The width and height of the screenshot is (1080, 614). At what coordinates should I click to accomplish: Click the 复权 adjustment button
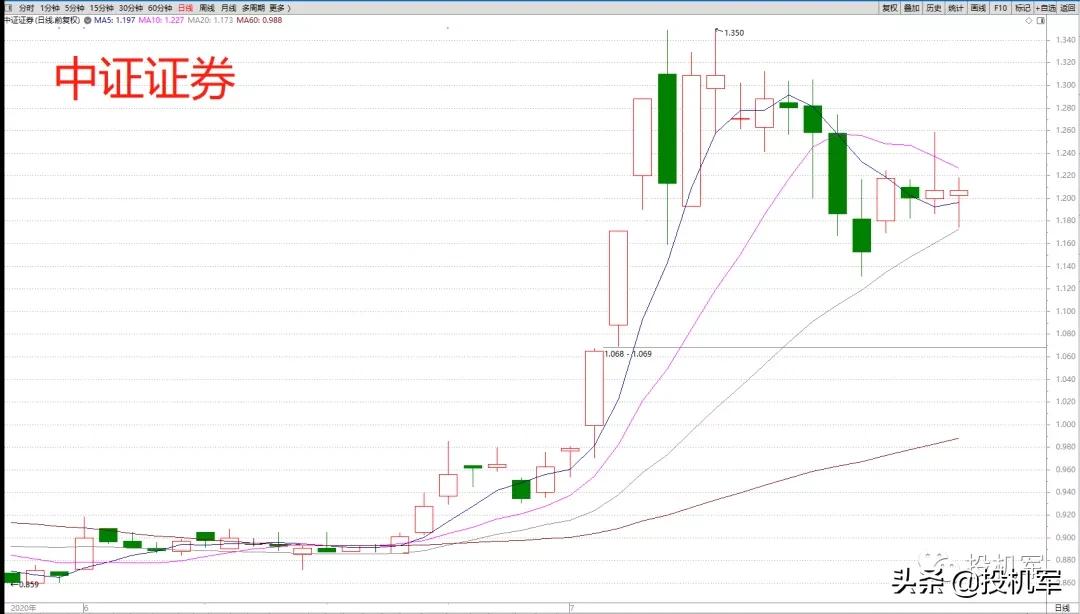coord(890,8)
